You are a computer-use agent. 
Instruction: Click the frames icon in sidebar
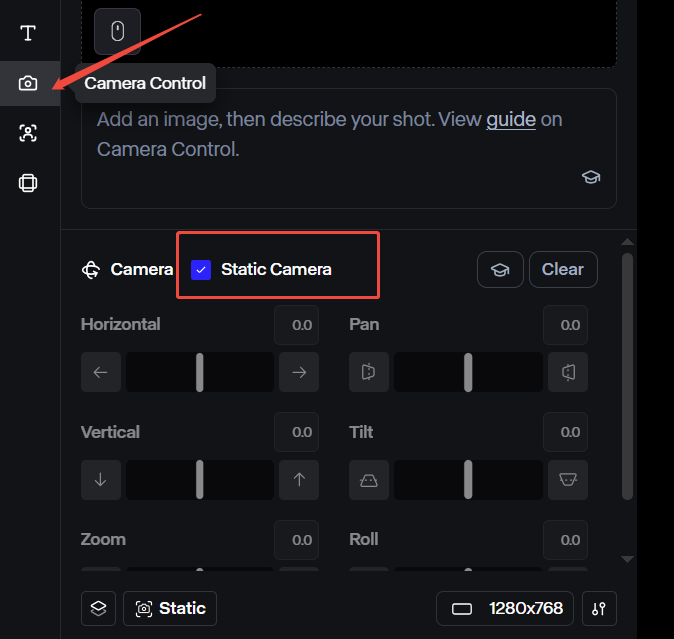tap(28, 183)
